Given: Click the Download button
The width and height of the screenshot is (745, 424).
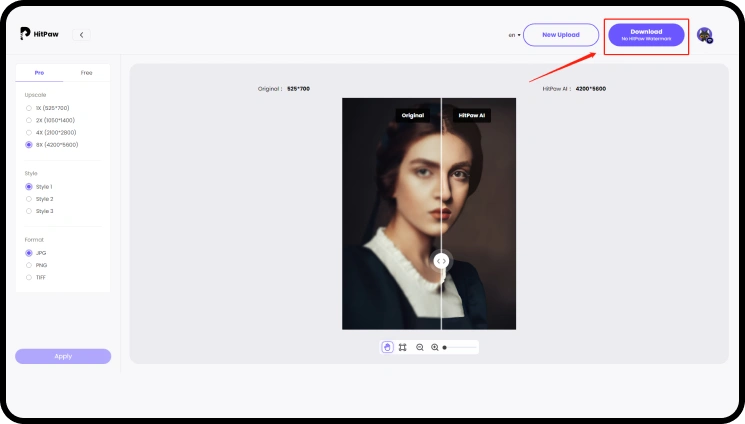Looking at the screenshot, I should pos(646,35).
